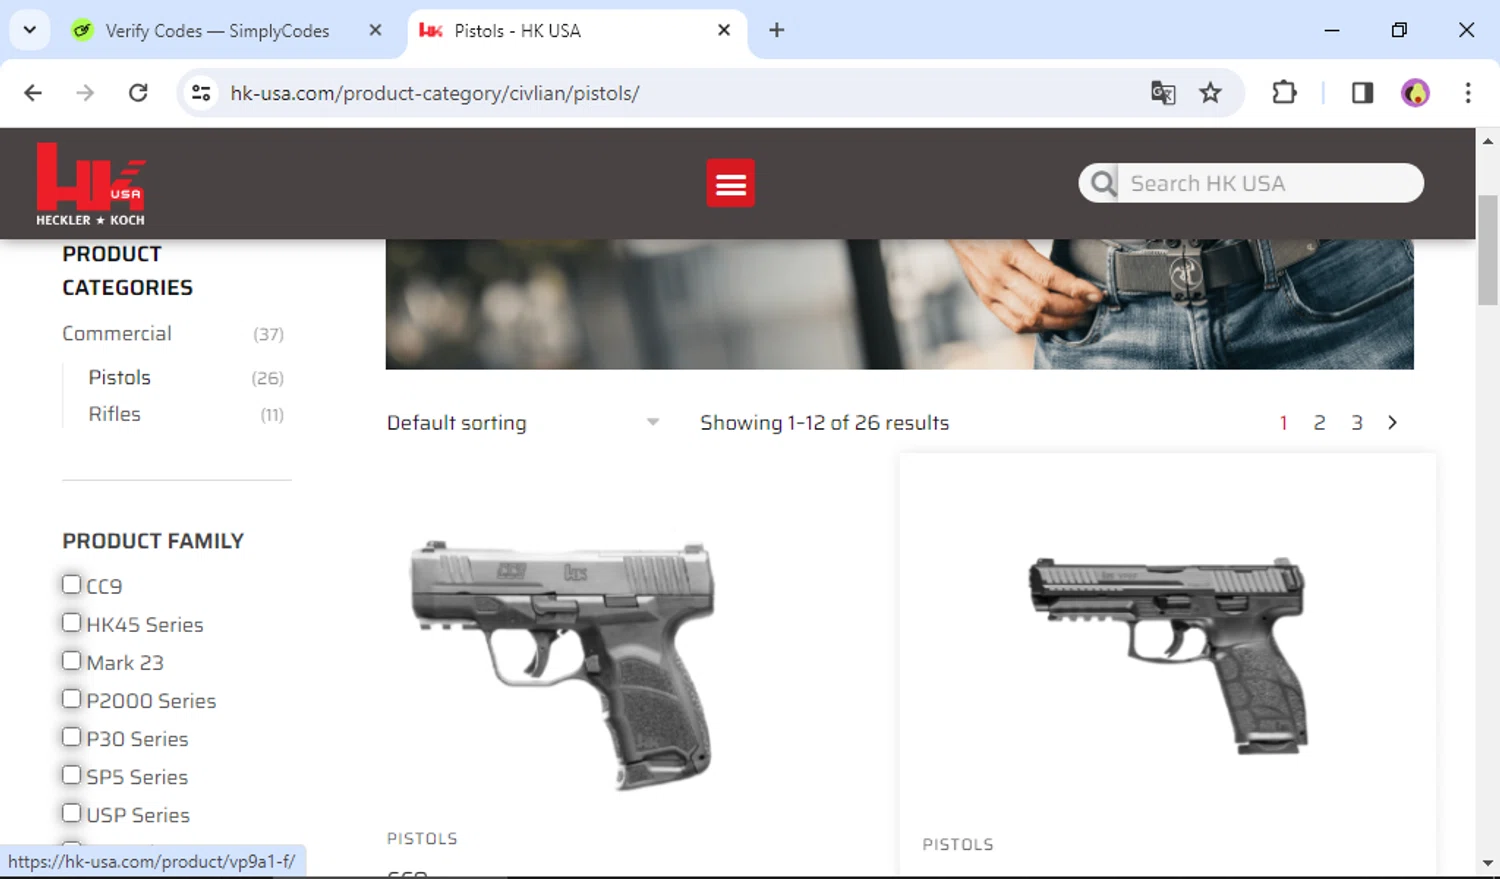Screen dimensions: 1500x879
Task: Check the P2000 Series filter
Action: pyautogui.click(x=71, y=698)
